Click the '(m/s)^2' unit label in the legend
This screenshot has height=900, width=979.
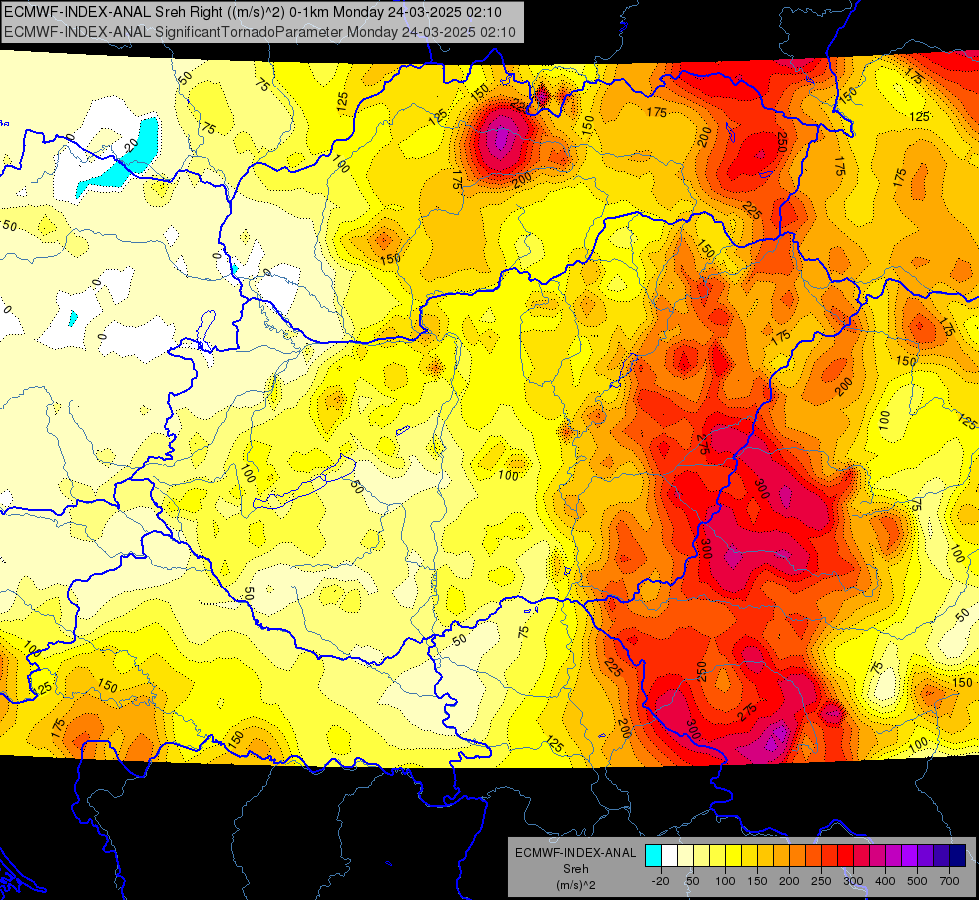pos(576,885)
